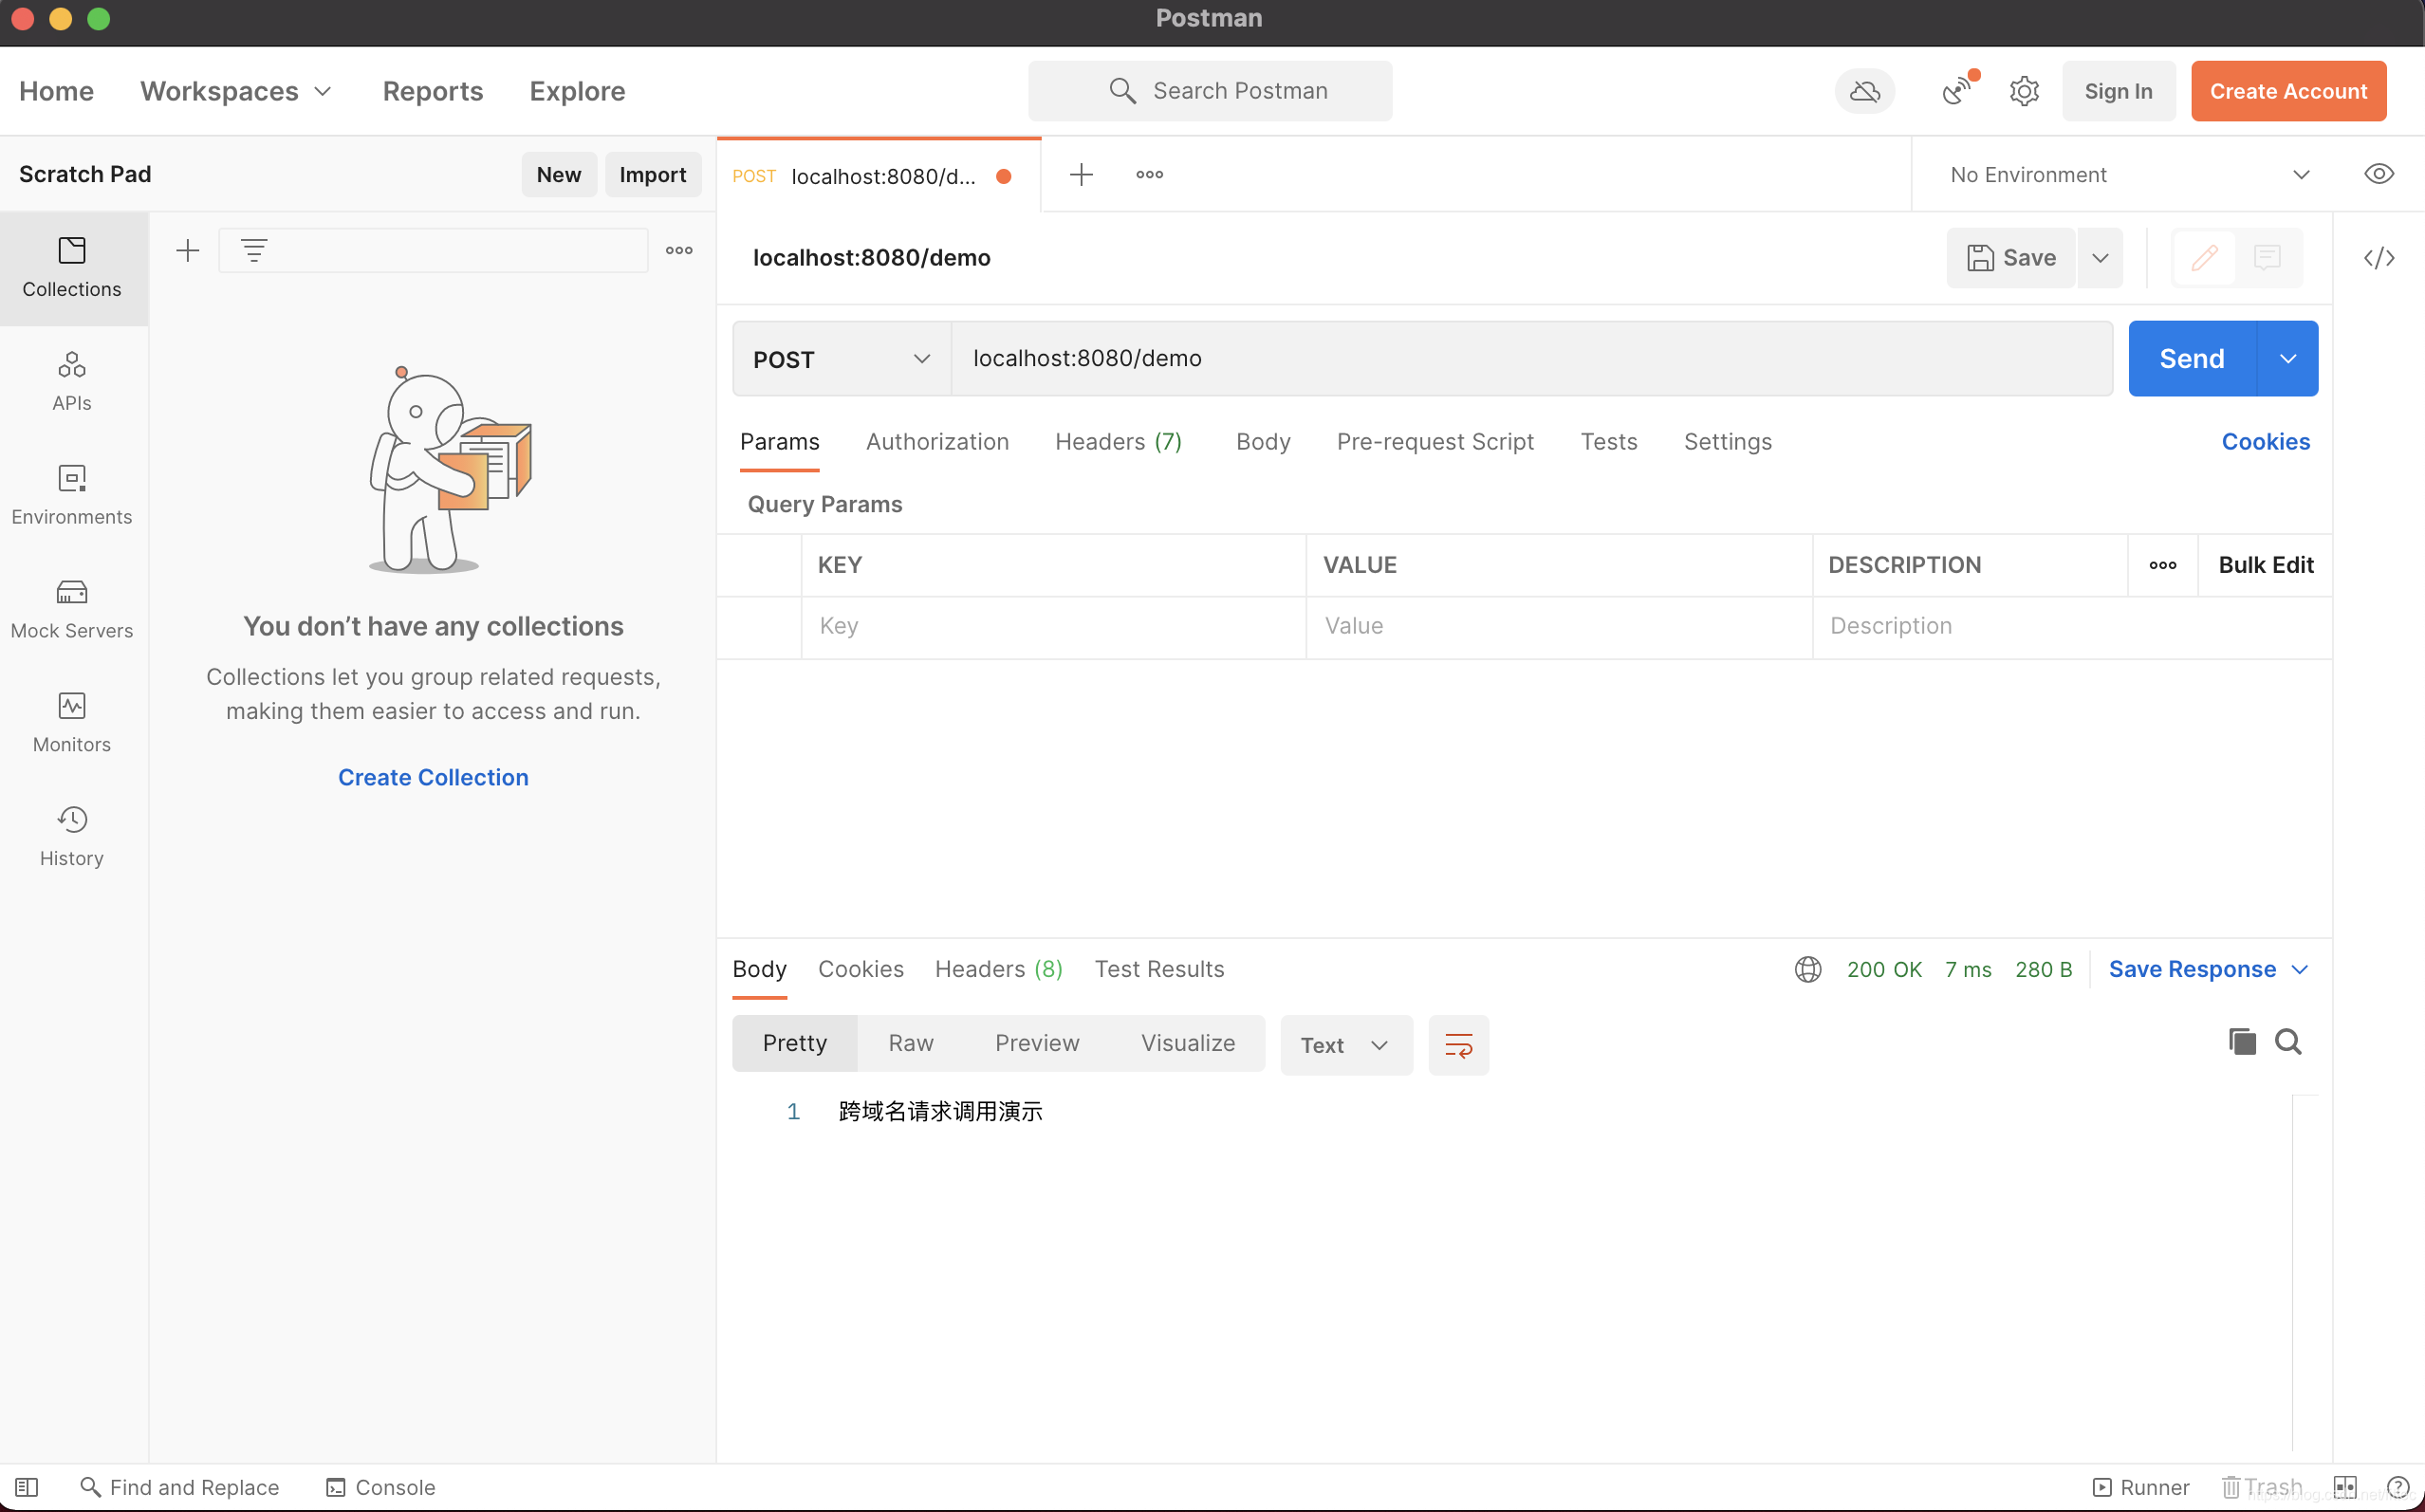
Task: Click Bulk Edit for query params
Action: [x=2265, y=565]
